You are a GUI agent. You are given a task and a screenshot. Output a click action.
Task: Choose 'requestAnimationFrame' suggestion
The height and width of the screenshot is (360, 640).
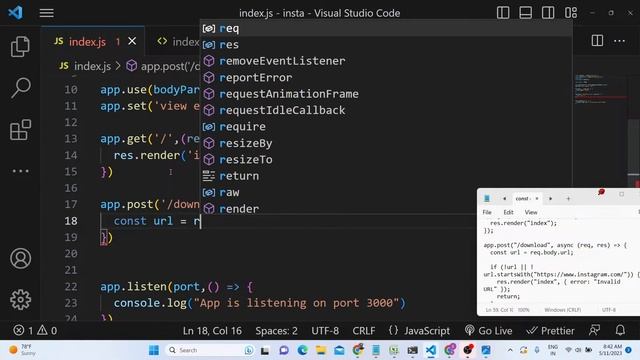pos(385,94)
